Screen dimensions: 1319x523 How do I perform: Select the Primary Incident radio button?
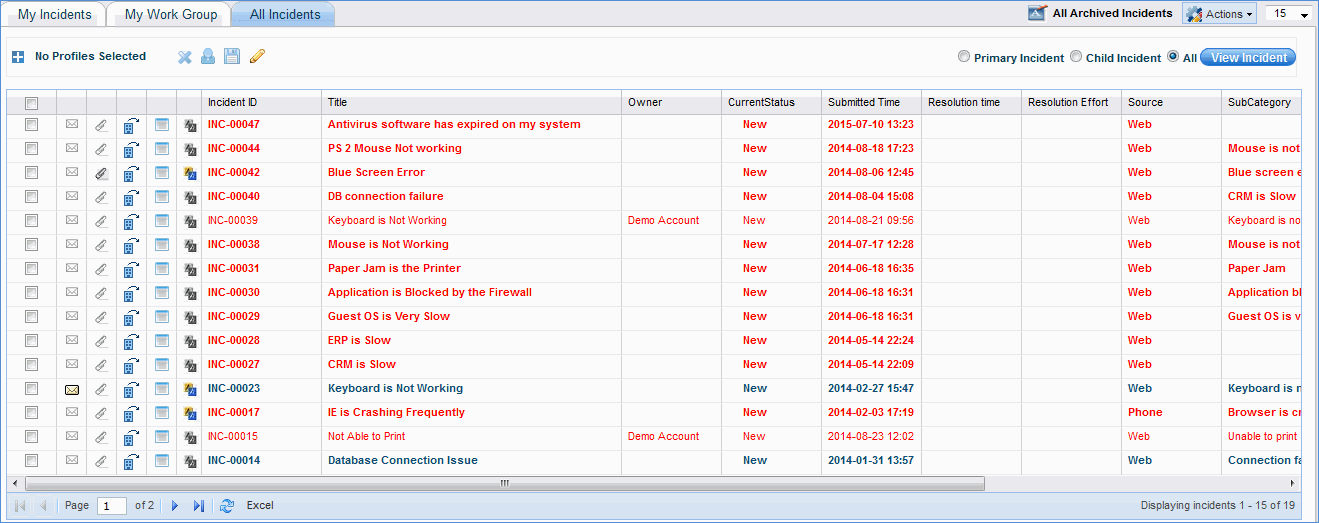[964, 57]
